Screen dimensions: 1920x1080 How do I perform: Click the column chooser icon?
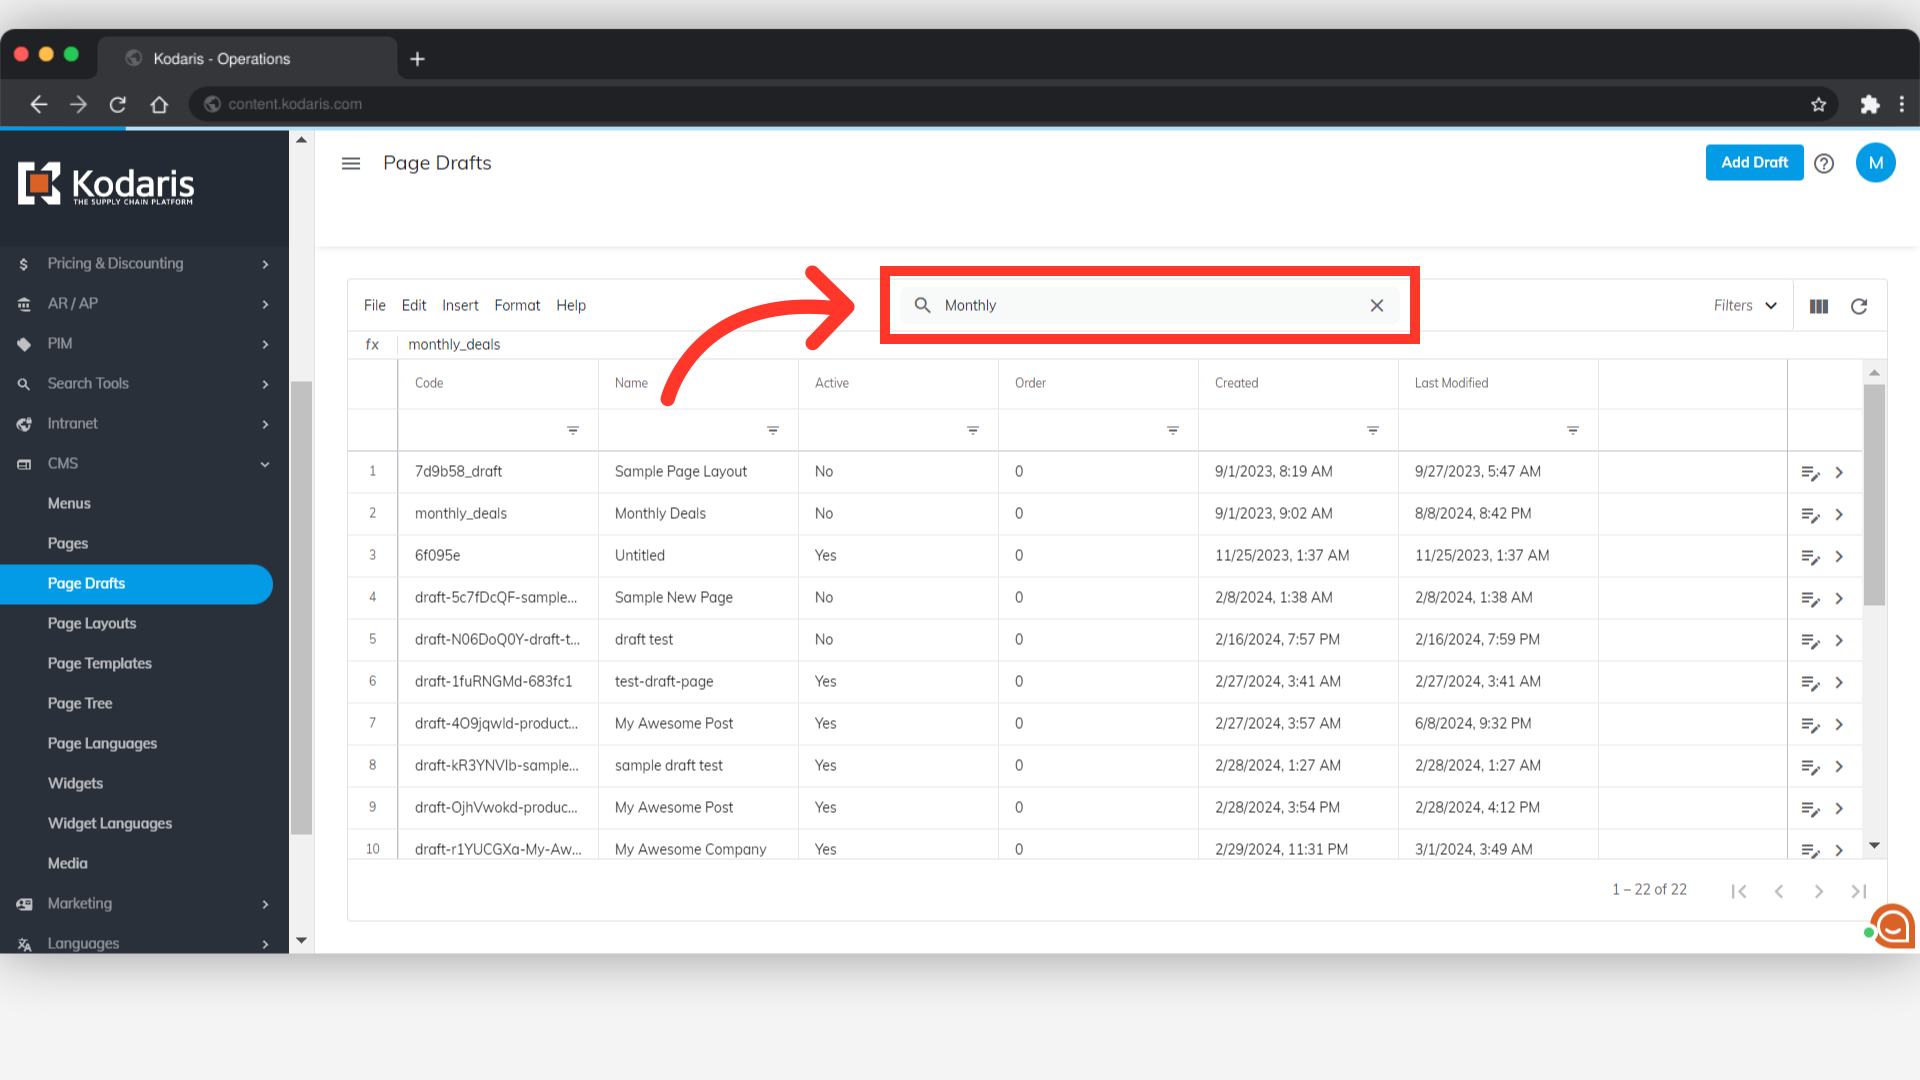[x=1819, y=306]
